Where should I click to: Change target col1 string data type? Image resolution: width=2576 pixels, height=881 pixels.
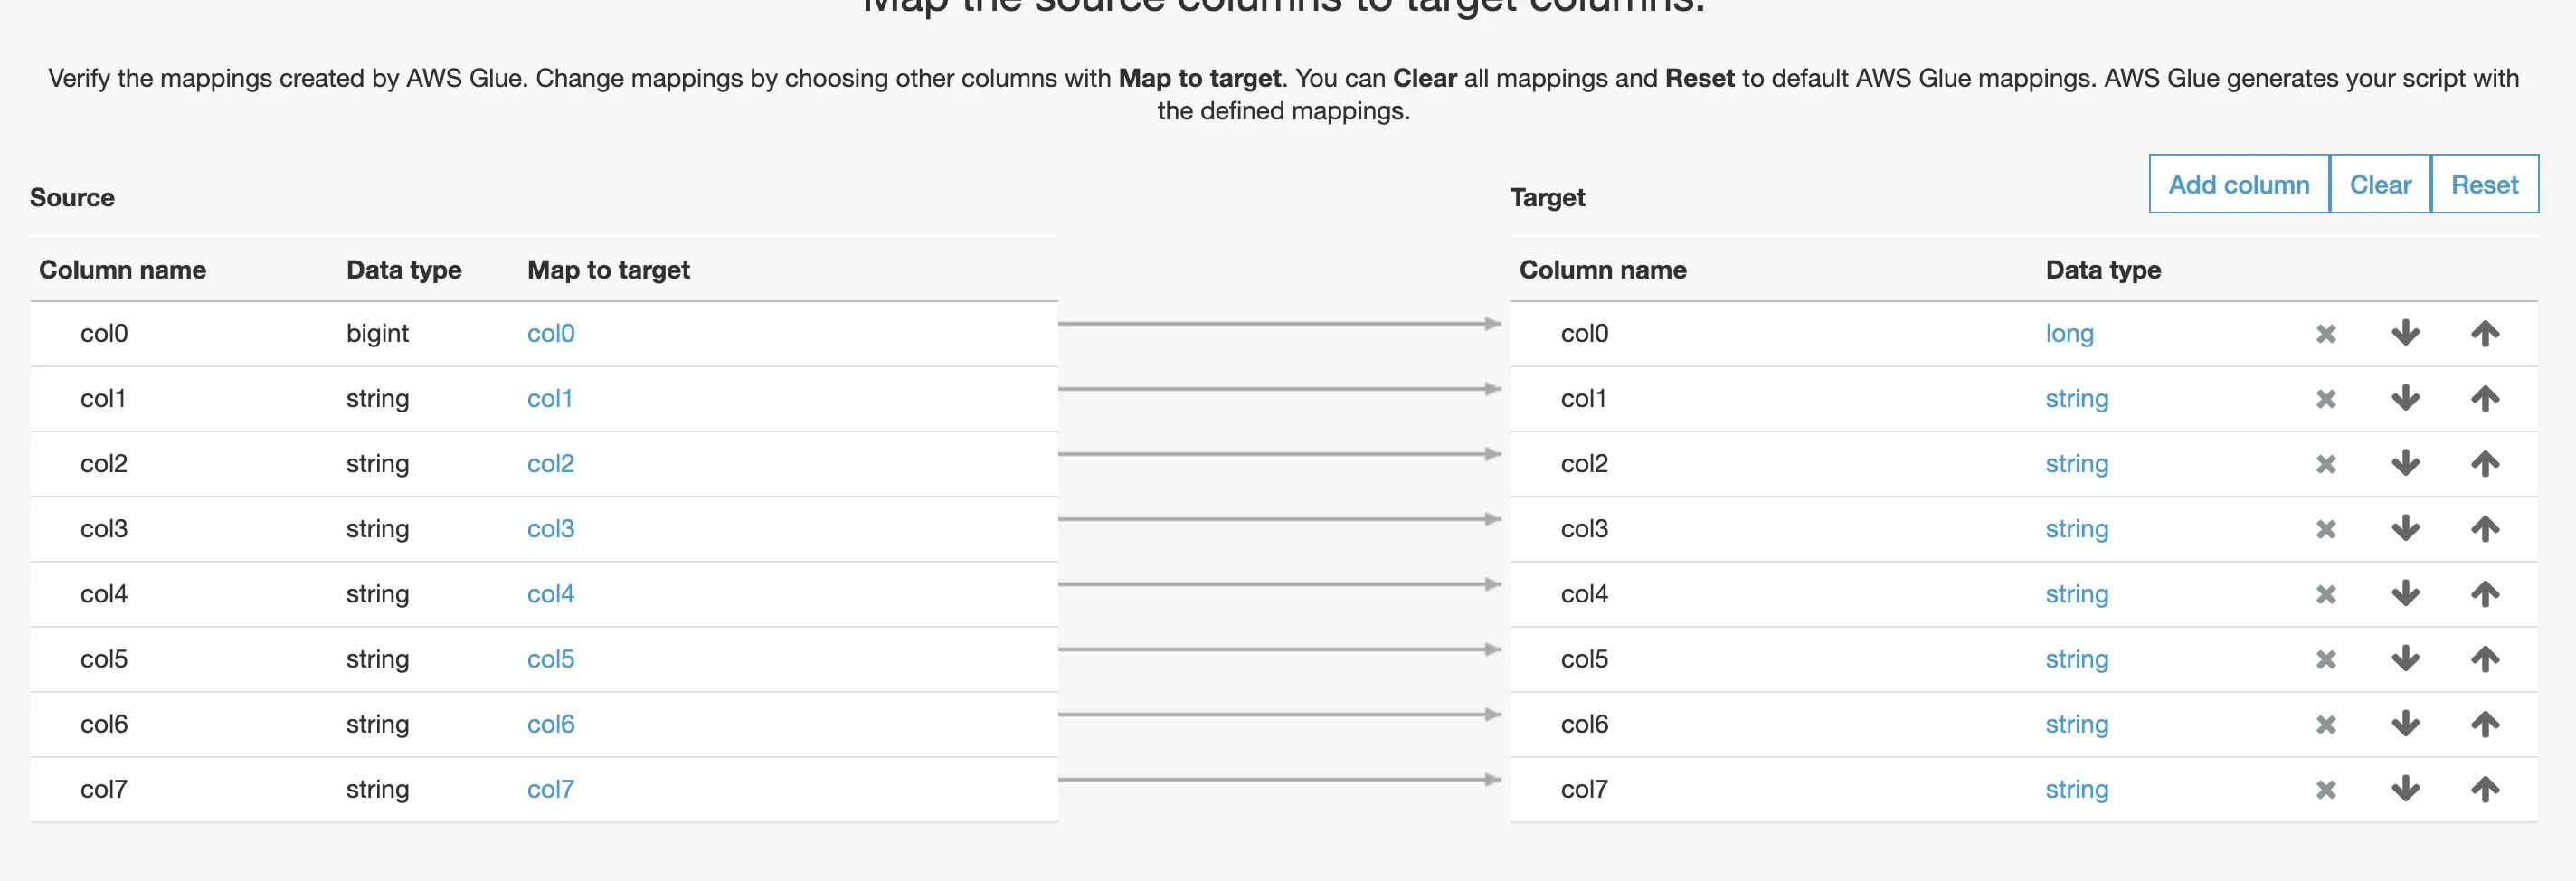point(2076,399)
